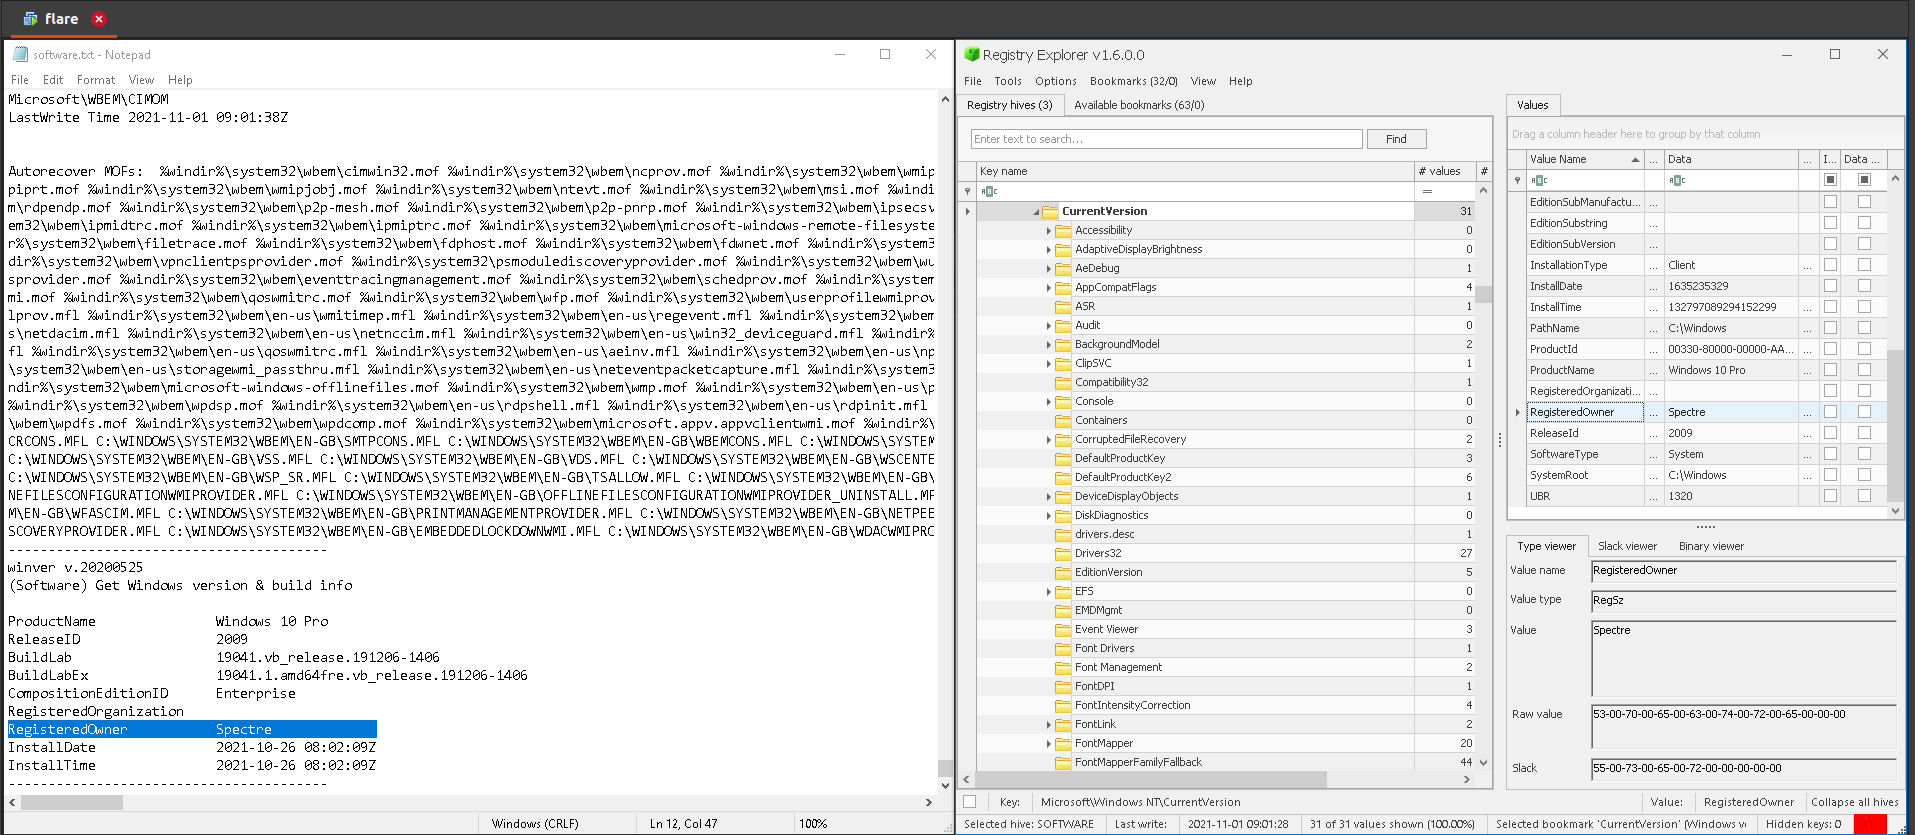Viewport: 1915px width, 835px height.
Task: Toggle first checkbox in InstallationType row
Action: (1830, 265)
